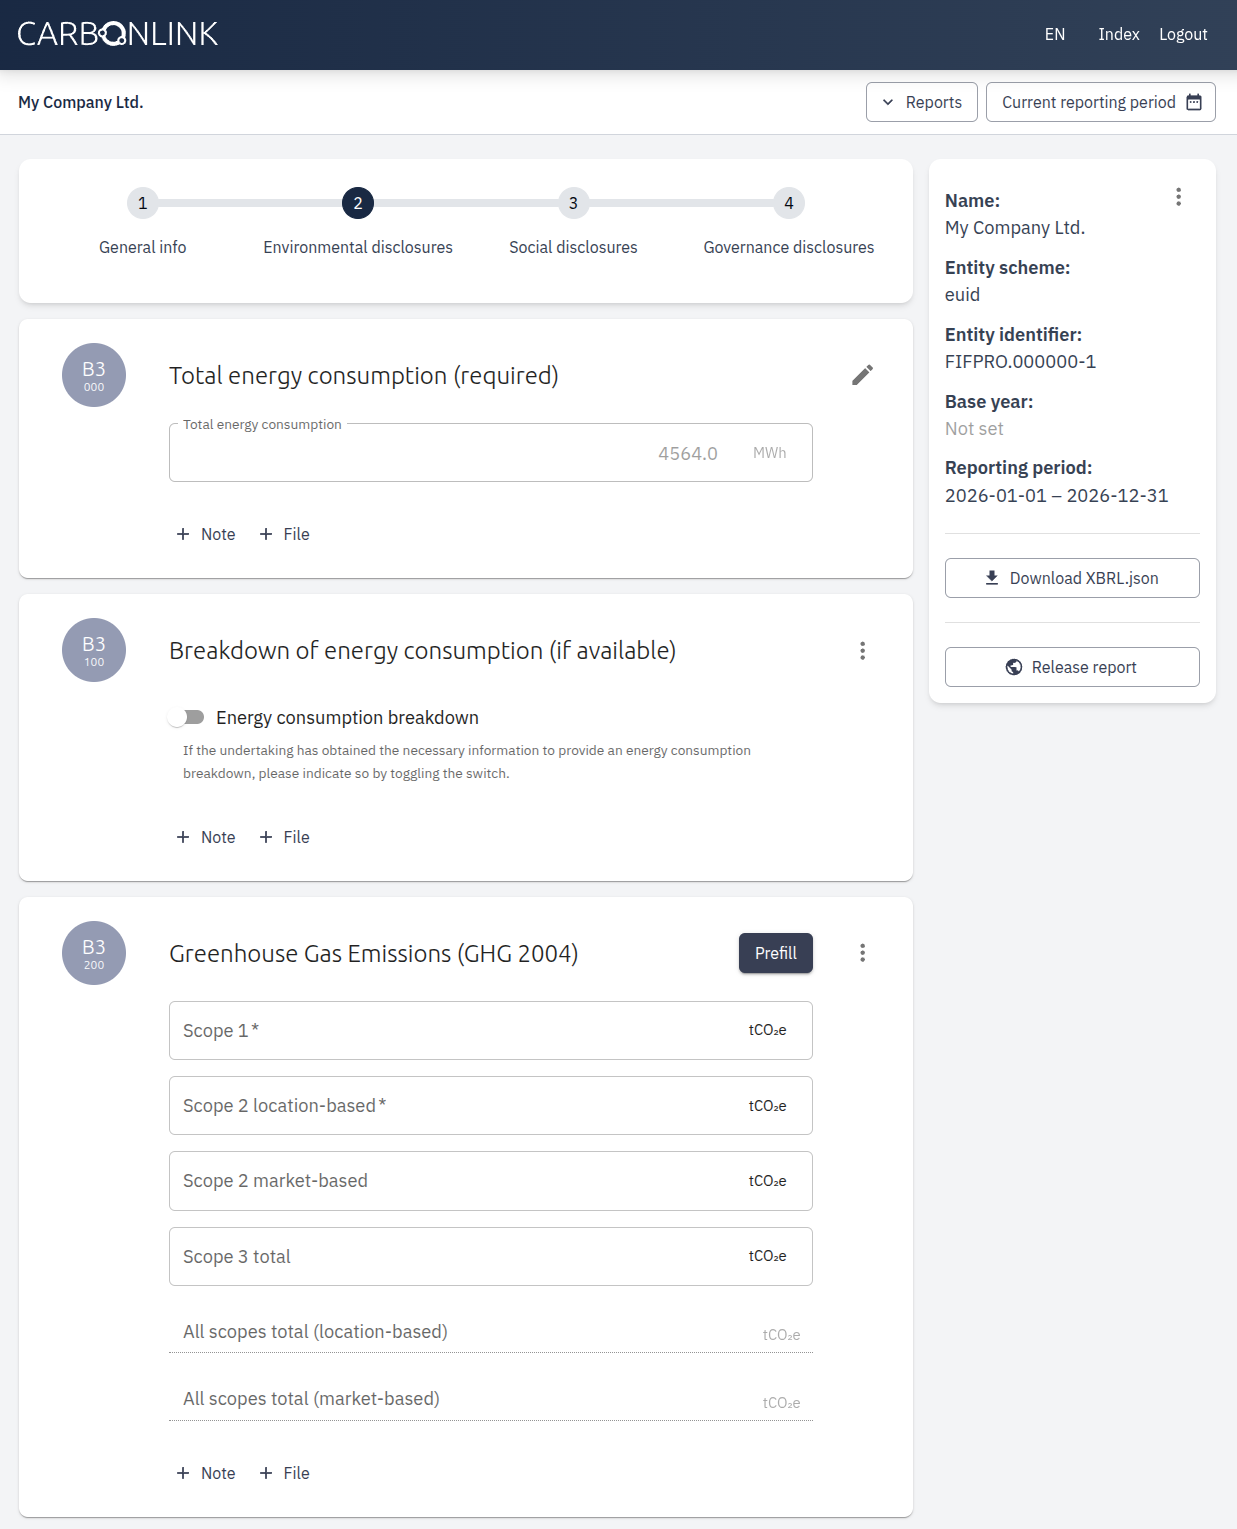
Task: Focus the Total energy consumption field
Action: [491, 453]
